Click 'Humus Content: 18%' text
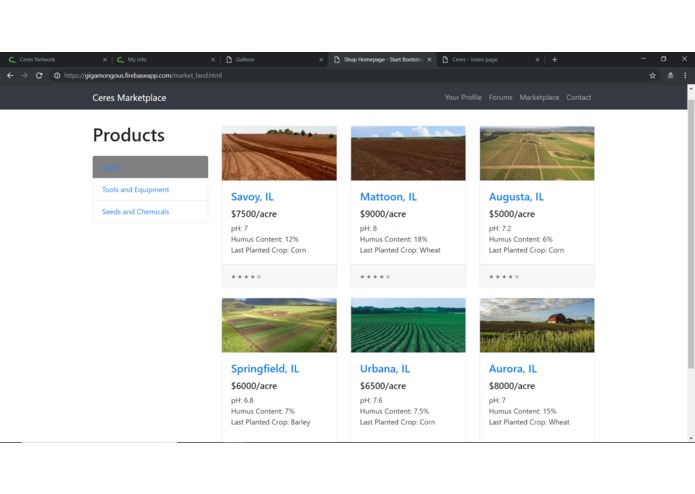695x494 pixels. coord(394,239)
